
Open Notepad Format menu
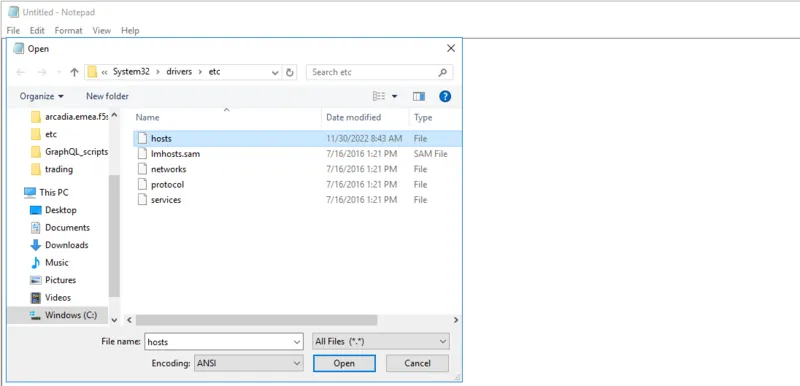click(68, 31)
